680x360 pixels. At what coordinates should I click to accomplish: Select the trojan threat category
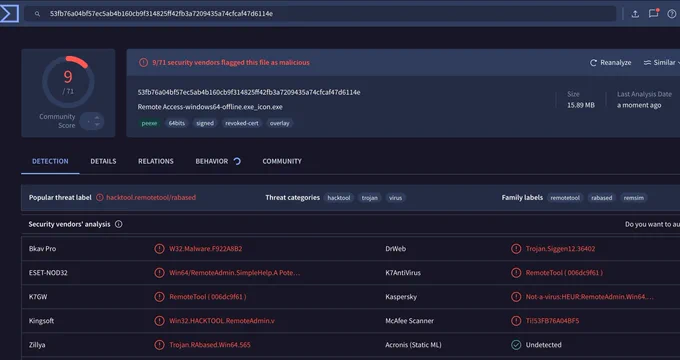coord(369,198)
